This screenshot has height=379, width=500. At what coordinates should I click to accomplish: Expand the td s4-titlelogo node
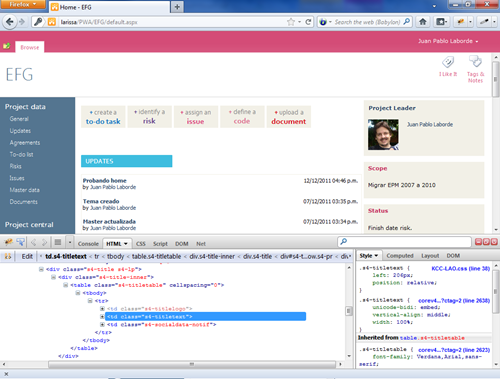coord(102,309)
